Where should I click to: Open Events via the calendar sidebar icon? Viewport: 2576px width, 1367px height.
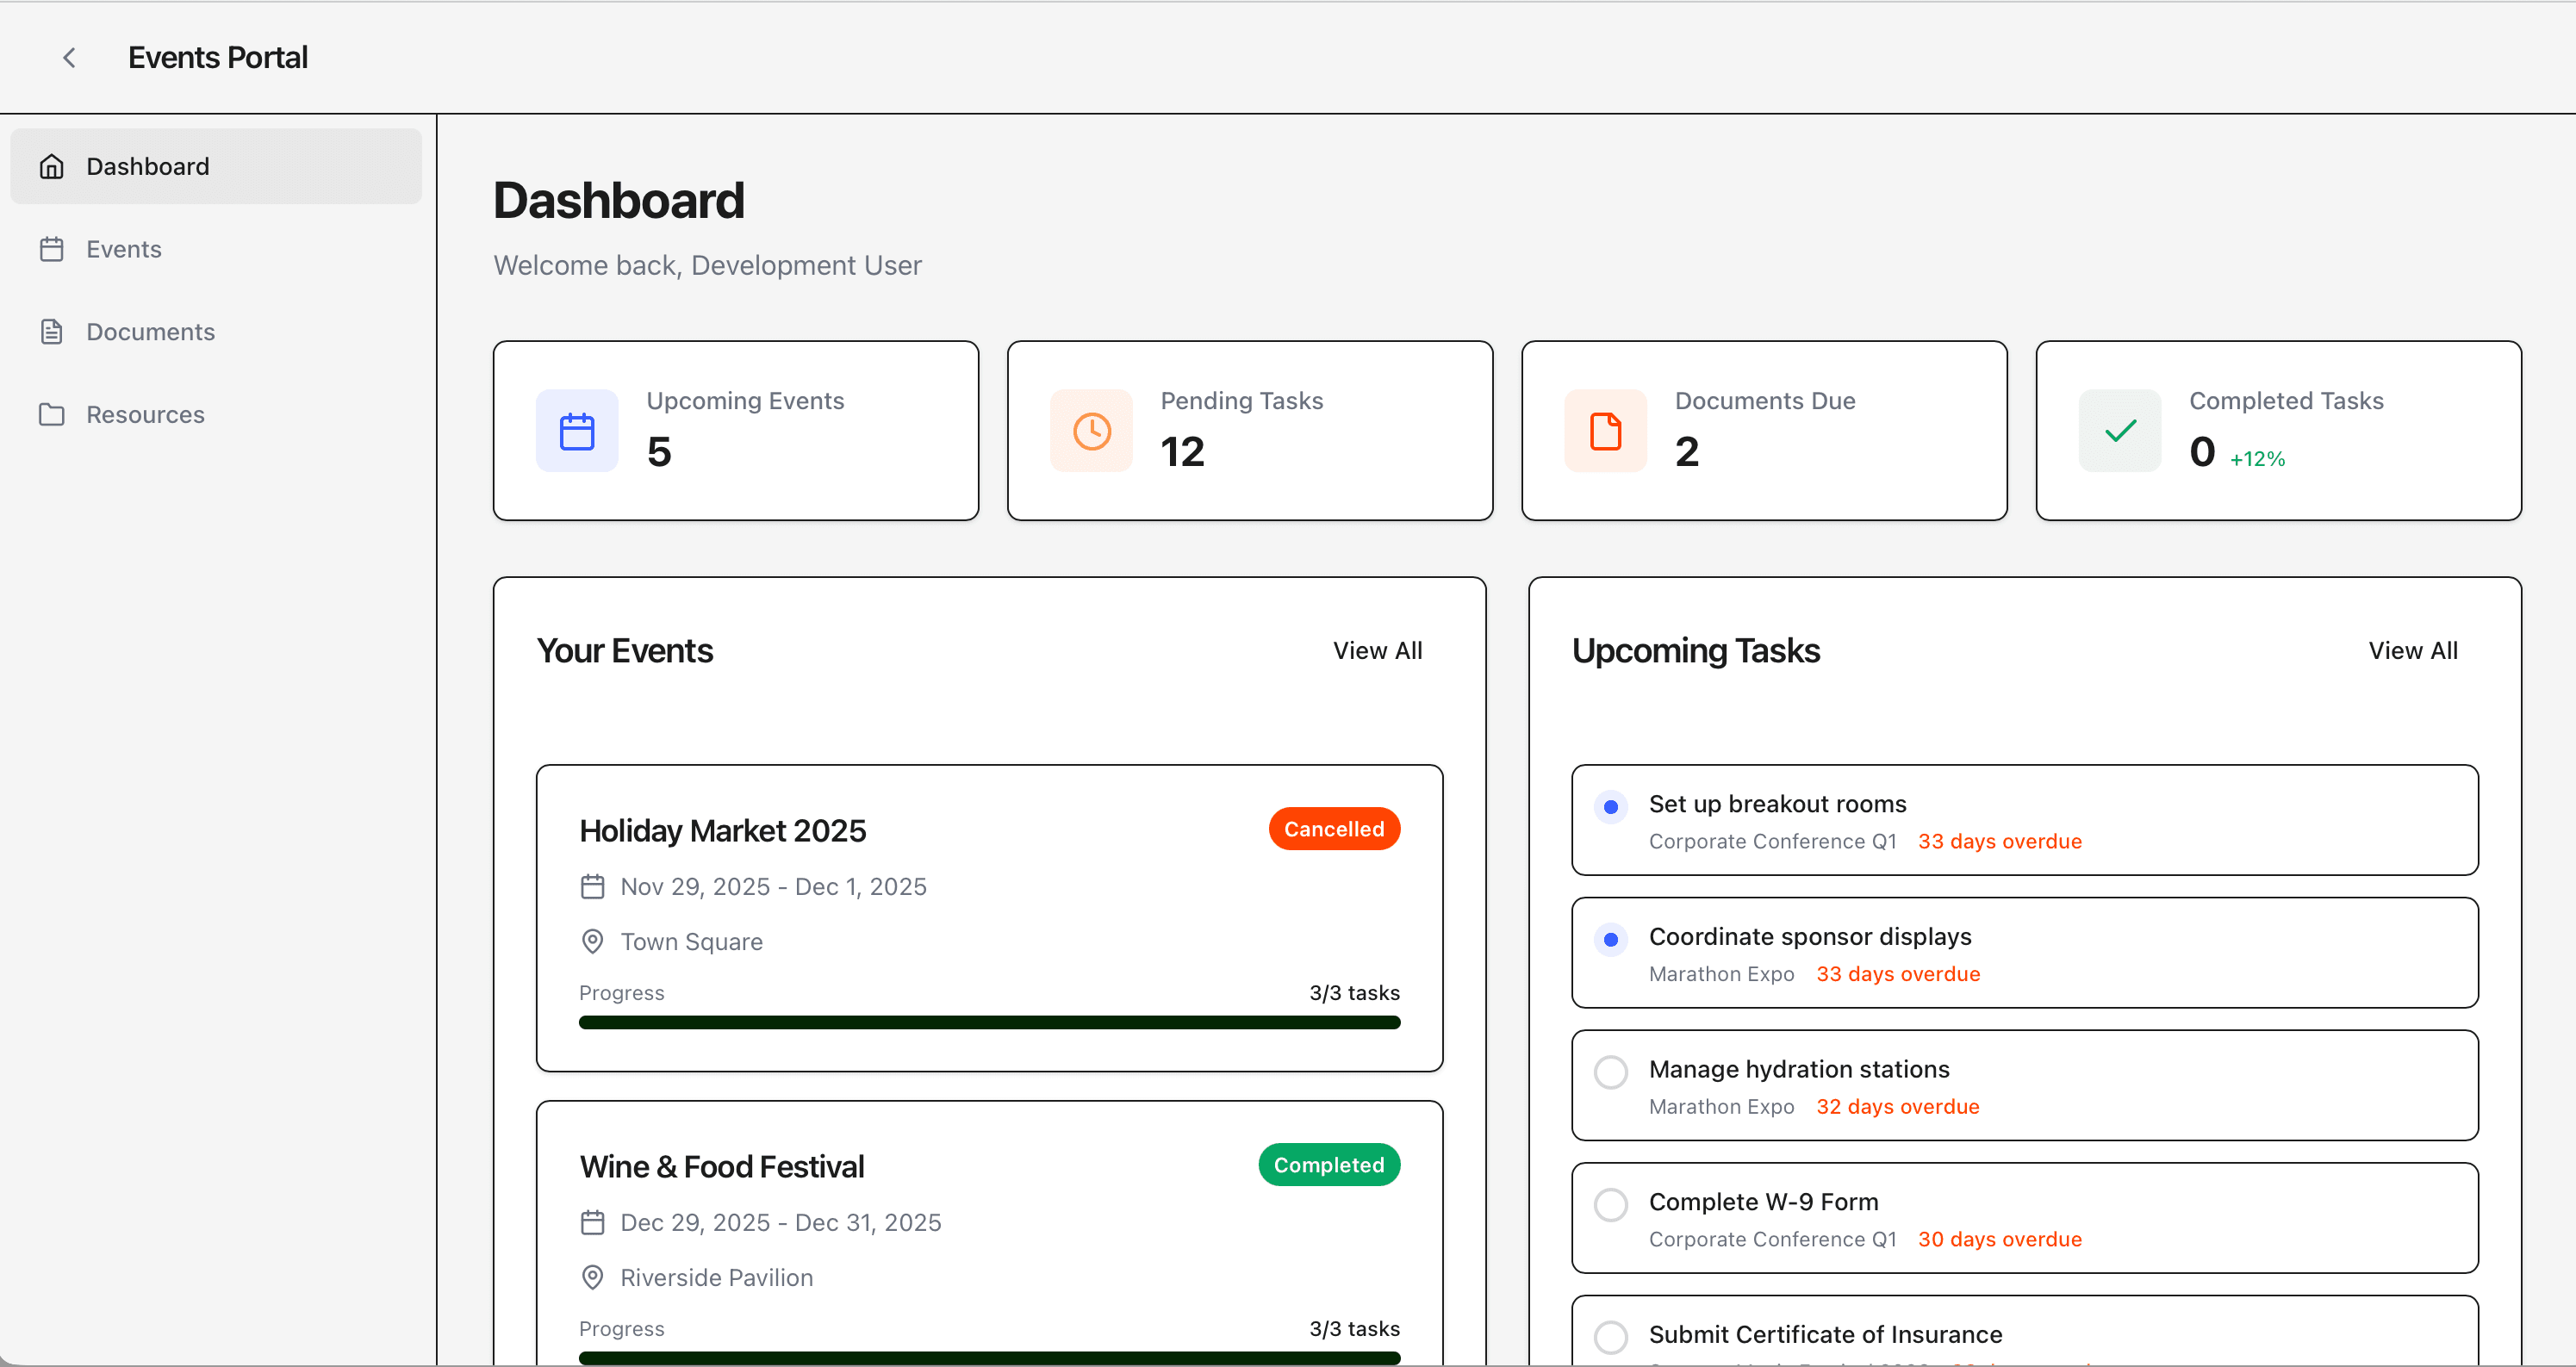point(51,248)
